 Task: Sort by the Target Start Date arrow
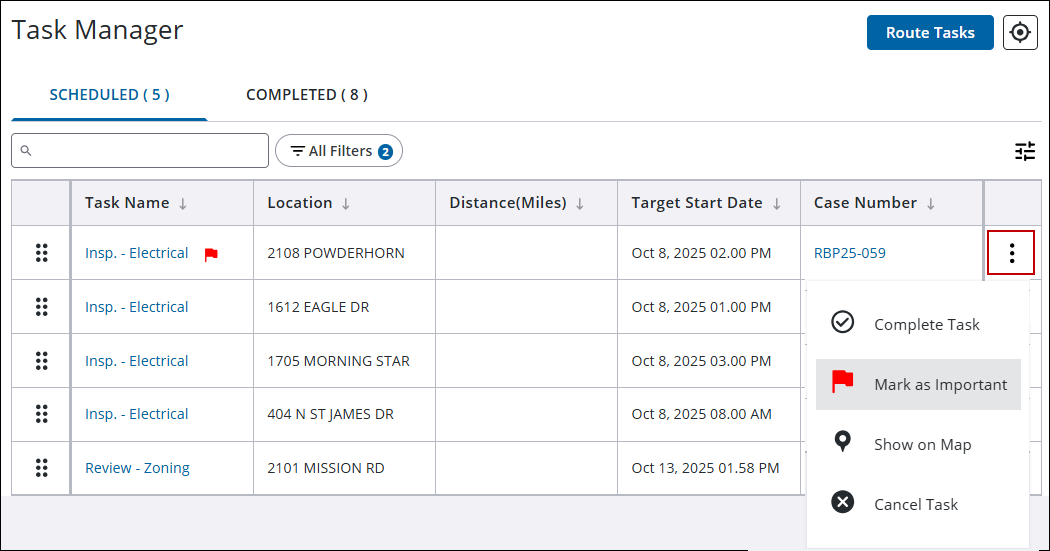click(776, 203)
